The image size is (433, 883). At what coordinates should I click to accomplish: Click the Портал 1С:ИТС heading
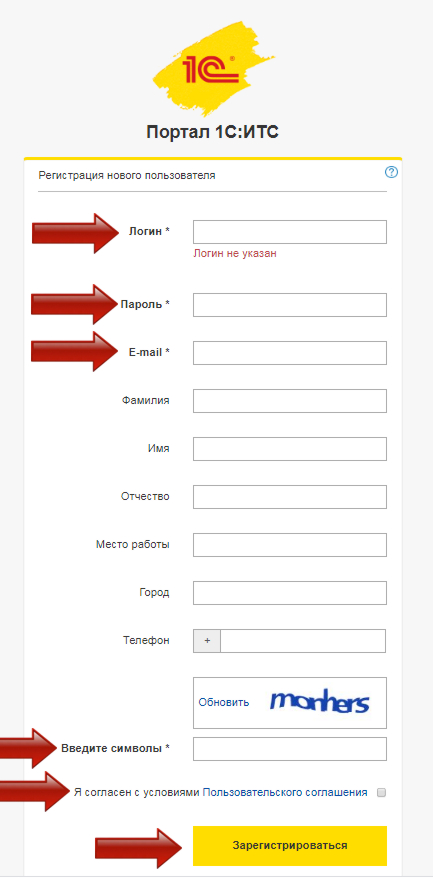(x=213, y=132)
